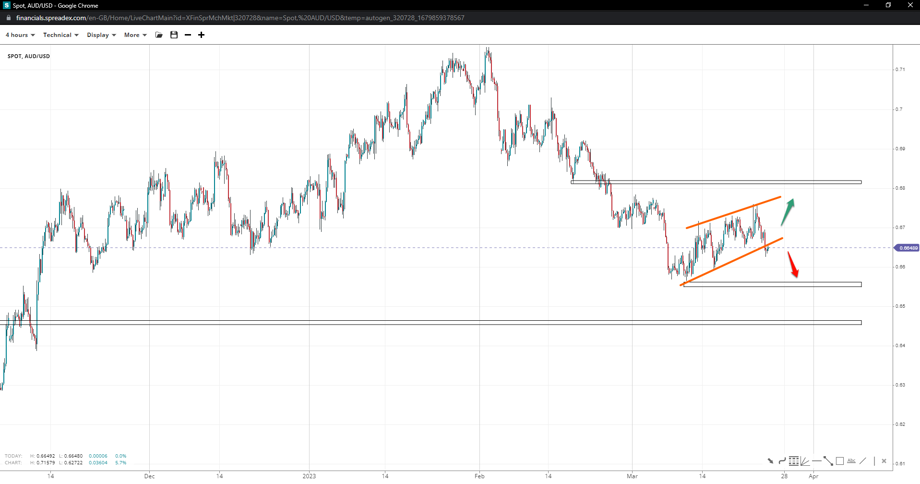Viewport: 920px width, 484px height.
Task: Pick the trend line segment tool
Action: [x=828, y=461]
